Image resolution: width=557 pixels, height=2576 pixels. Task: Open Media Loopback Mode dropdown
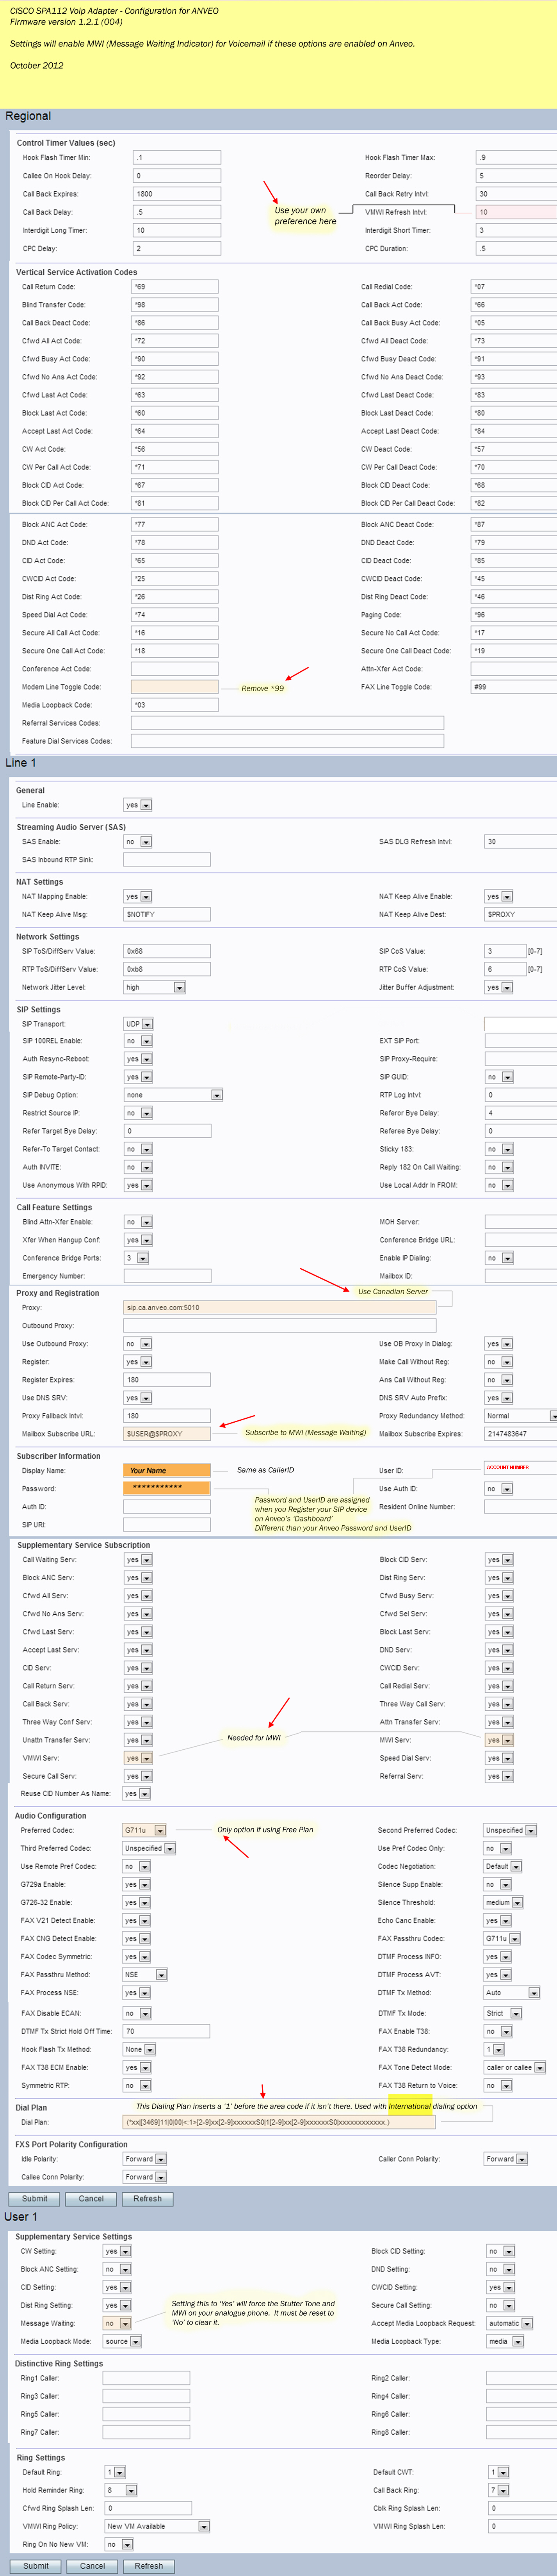tap(123, 2341)
